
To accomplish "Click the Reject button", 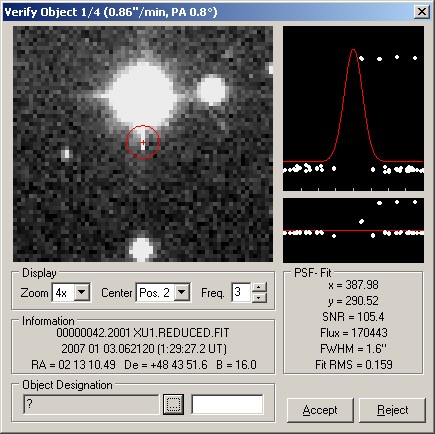I will [392, 410].
